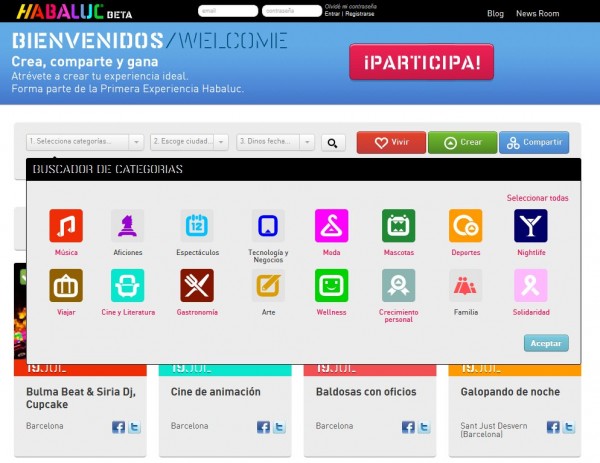Click Seleccionar todas link
The height and width of the screenshot is (463, 600).
(537, 198)
